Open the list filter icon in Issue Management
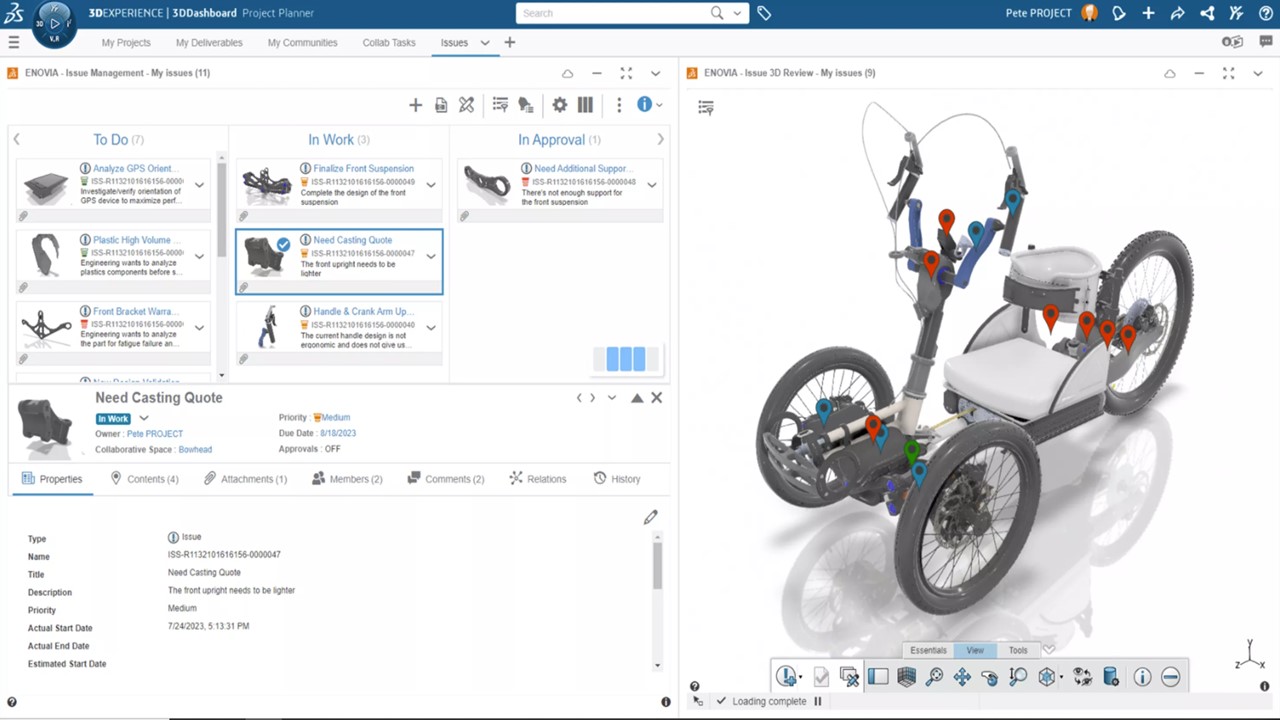The height and width of the screenshot is (720, 1280). (x=500, y=105)
